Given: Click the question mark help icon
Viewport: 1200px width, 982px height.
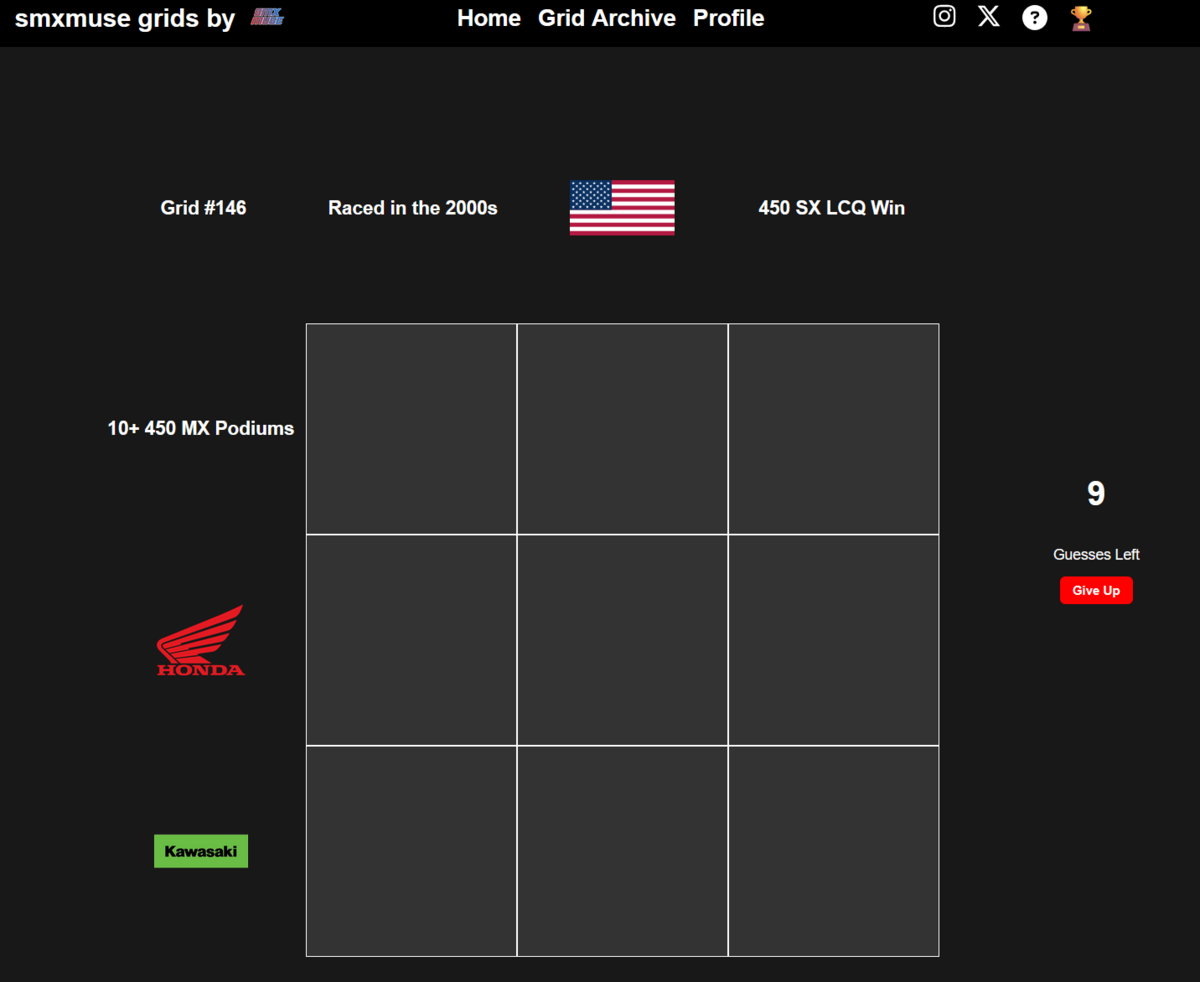Looking at the screenshot, I should click(1035, 18).
